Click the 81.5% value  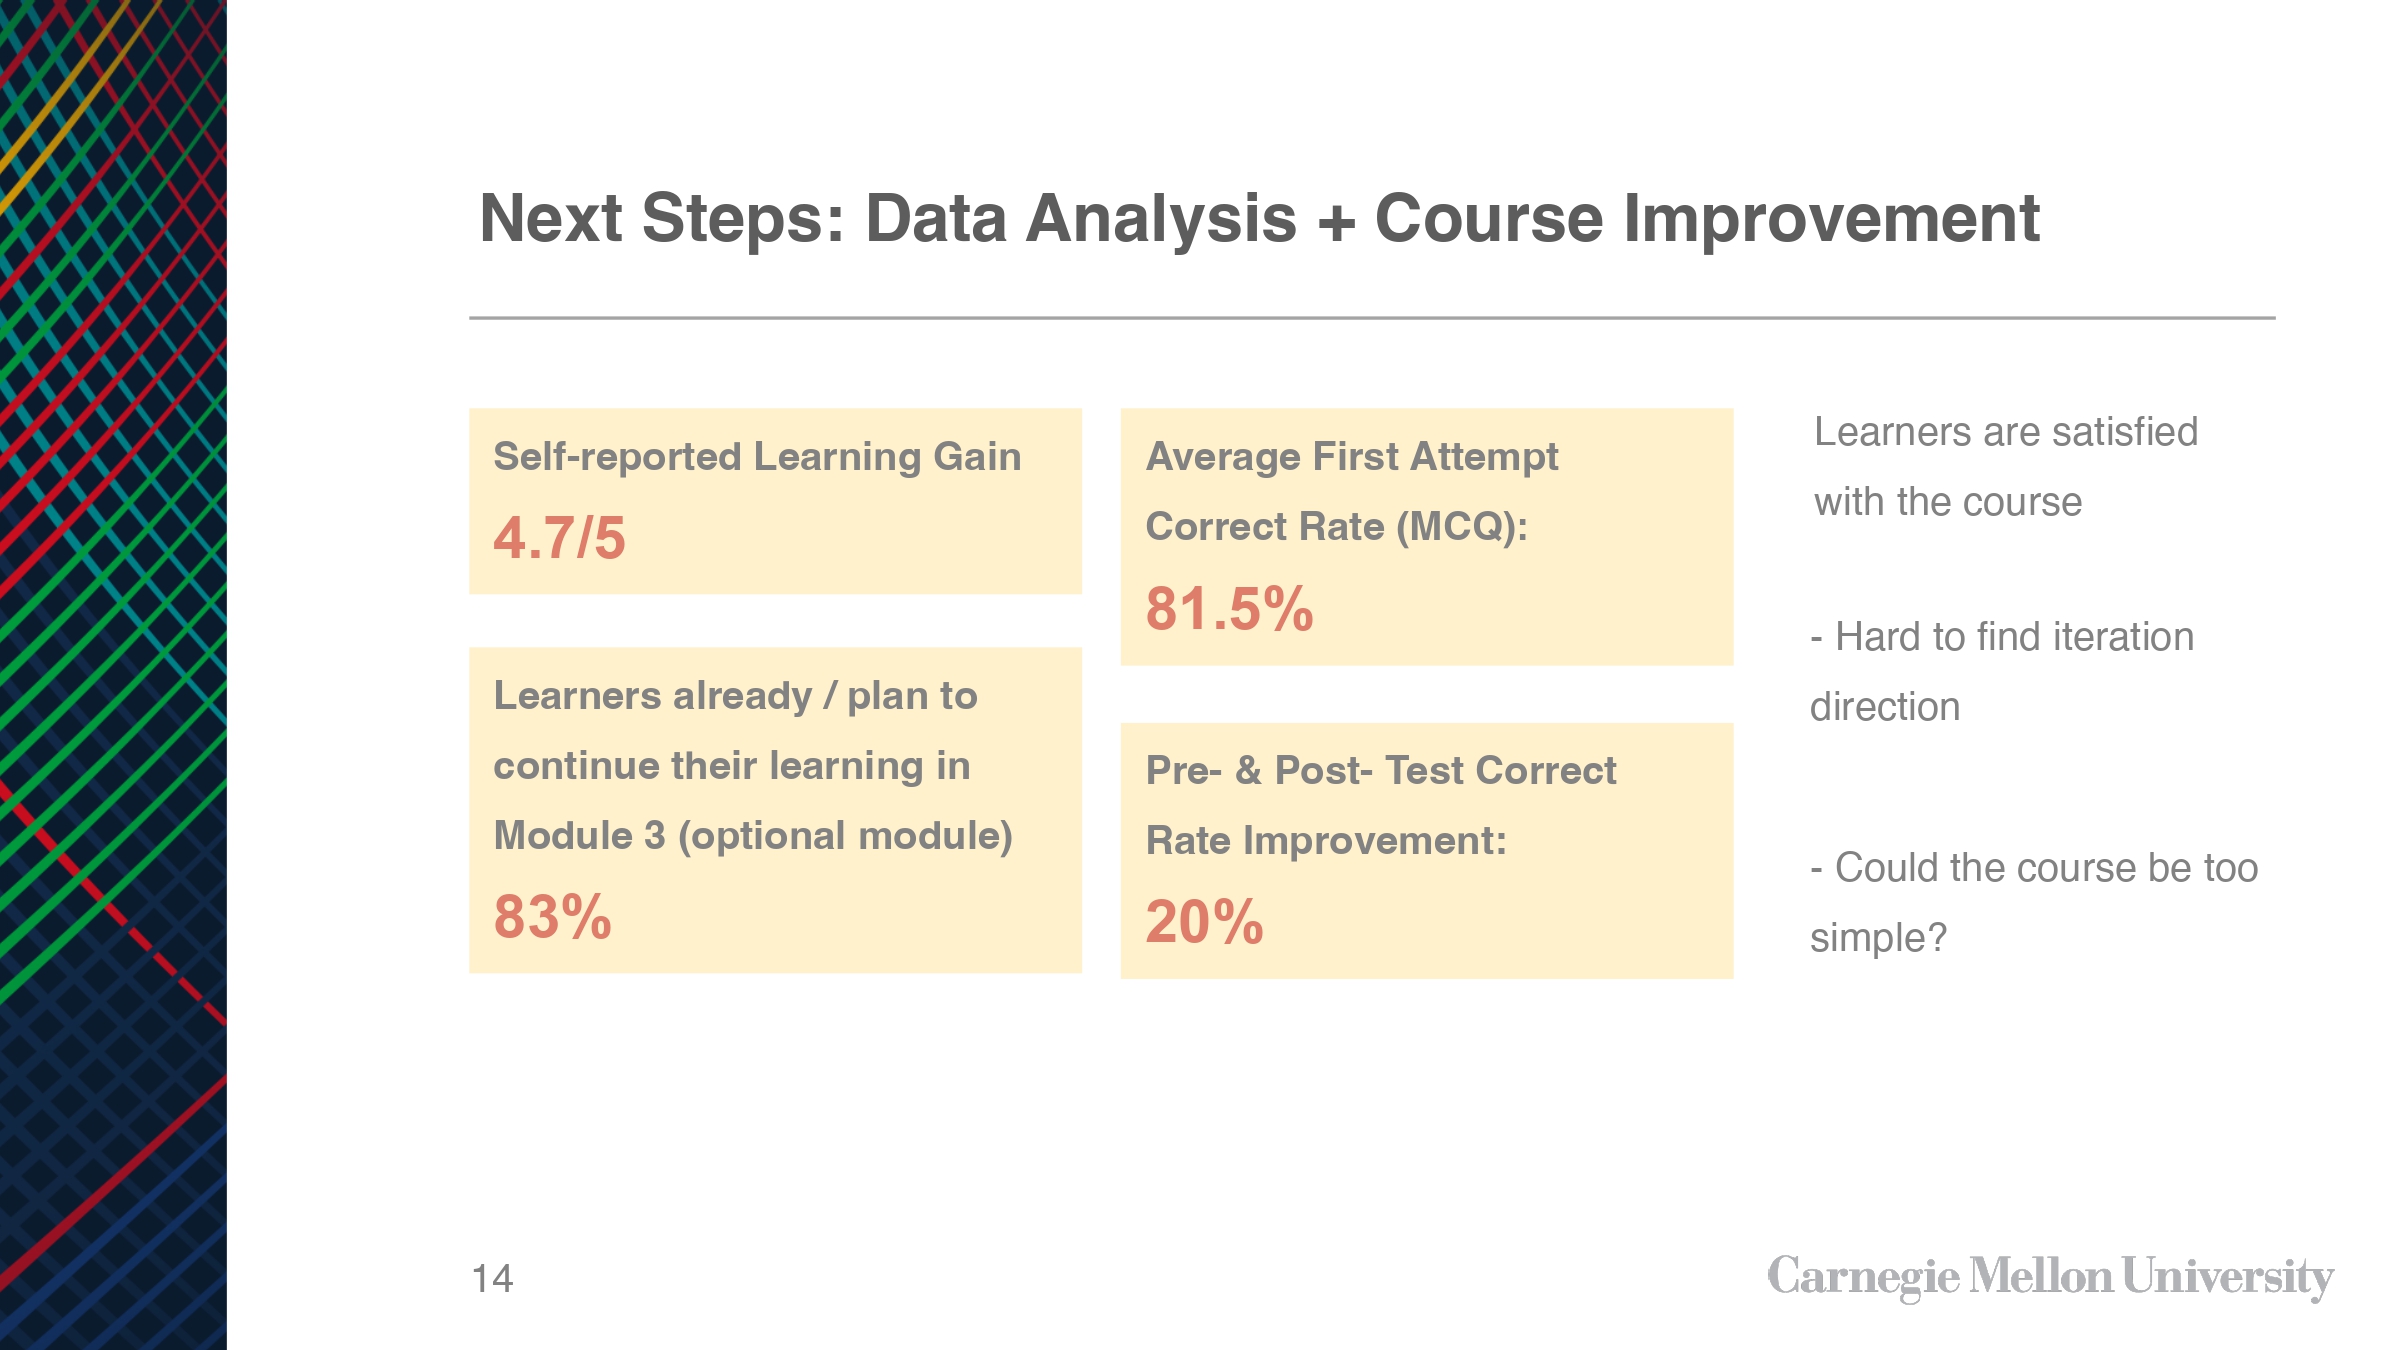pyautogui.click(x=1228, y=609)
